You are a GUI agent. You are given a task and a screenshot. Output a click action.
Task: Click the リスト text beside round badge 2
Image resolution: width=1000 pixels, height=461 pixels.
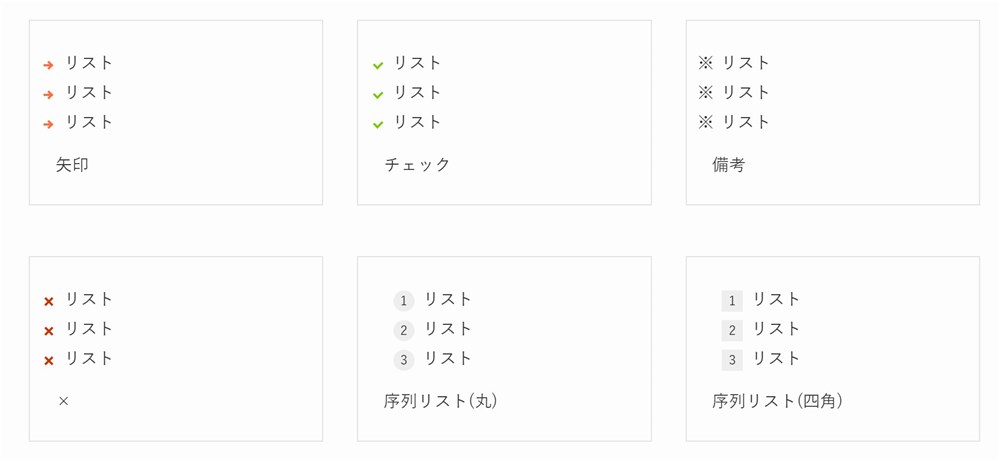click(448, 328)
